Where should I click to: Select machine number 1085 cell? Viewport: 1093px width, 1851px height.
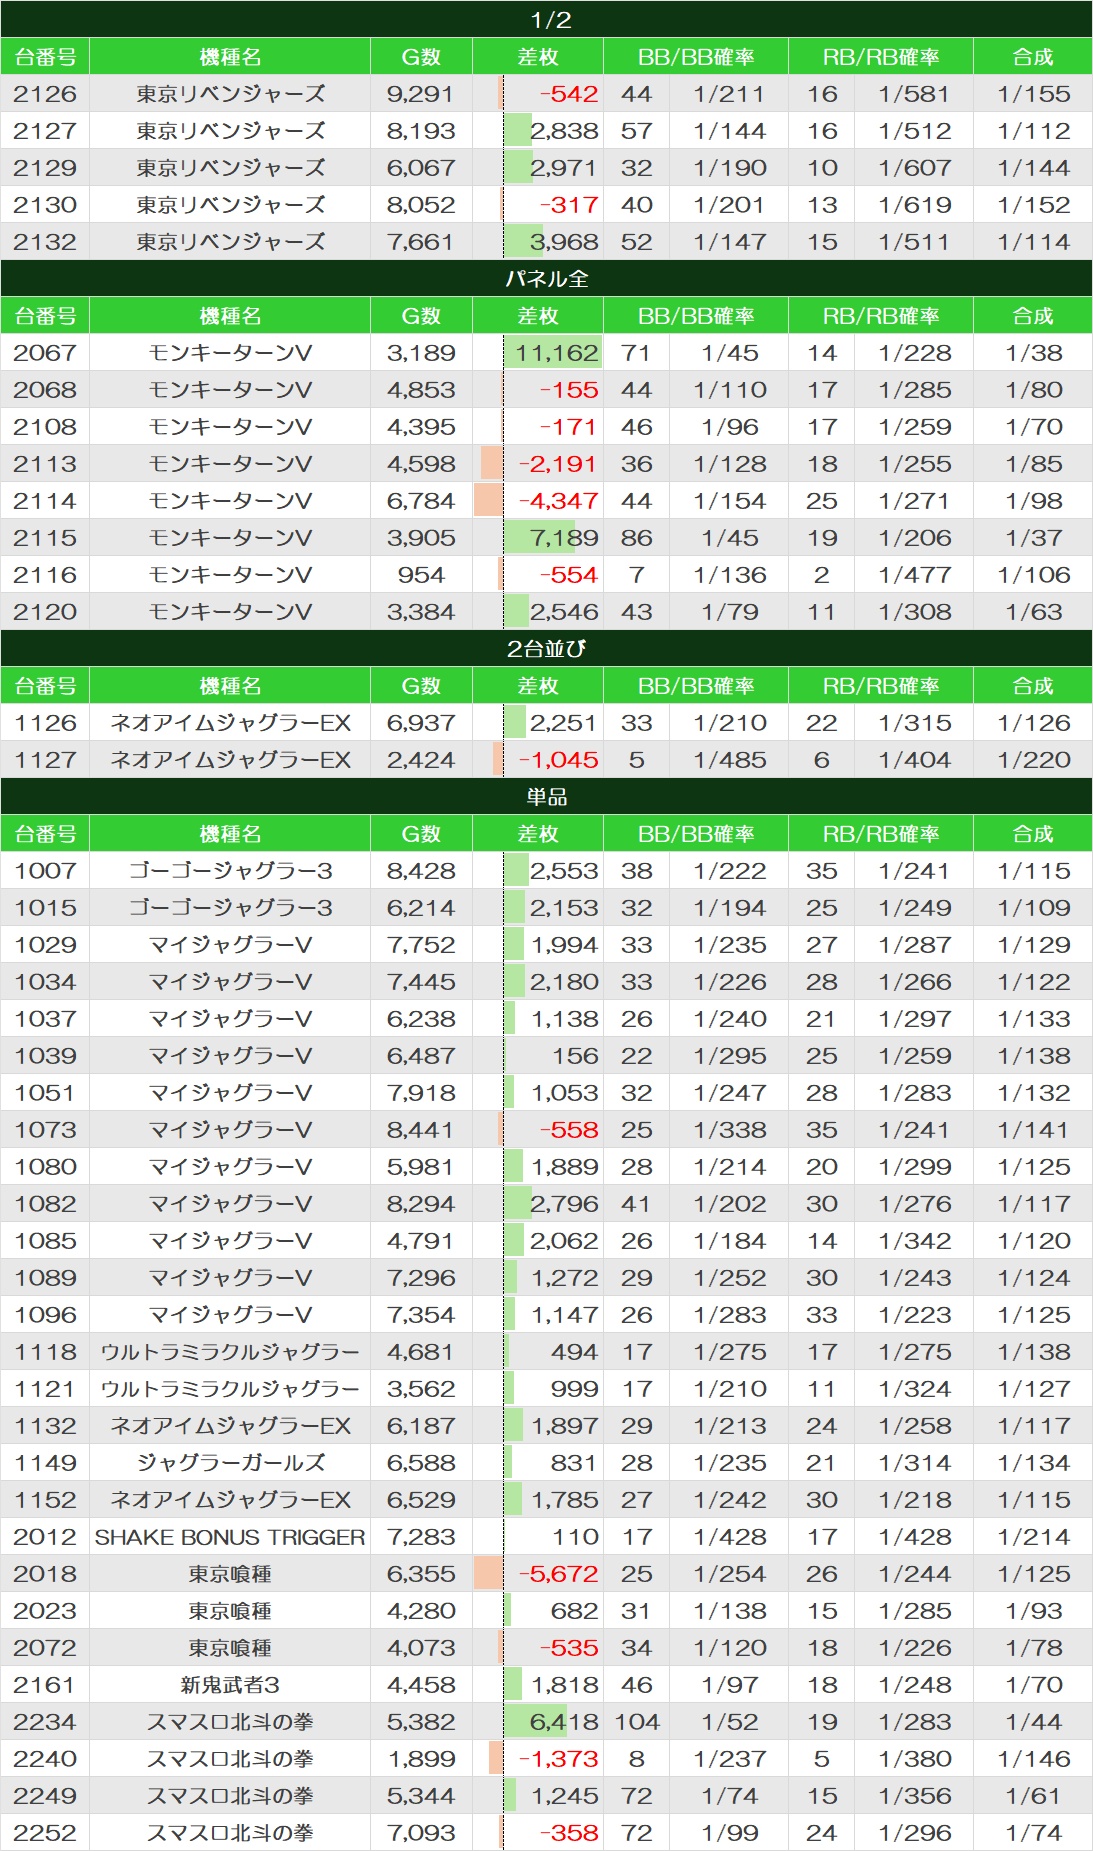45,1241
